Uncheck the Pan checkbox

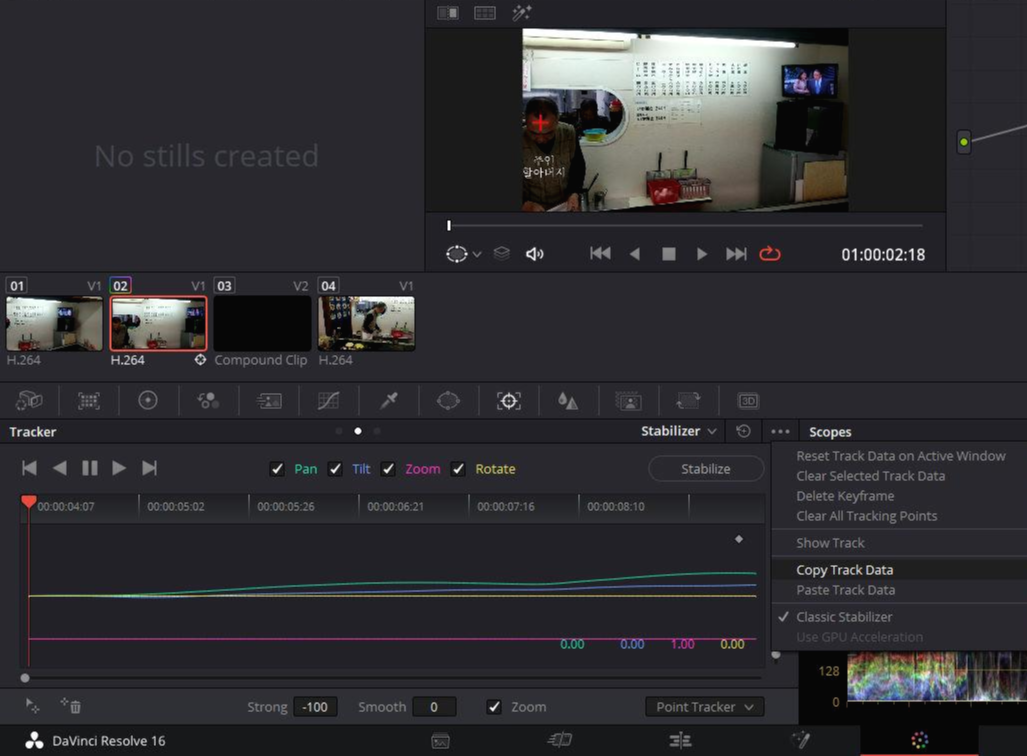tap(277, 469)
